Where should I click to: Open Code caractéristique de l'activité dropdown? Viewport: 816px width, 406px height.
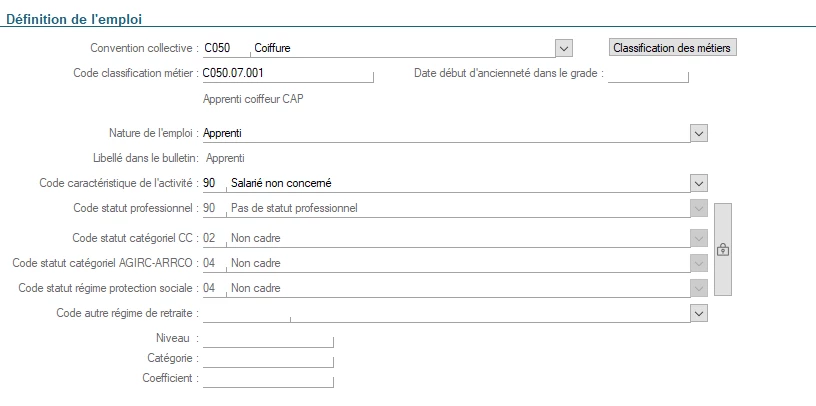[x=699, y=183]
